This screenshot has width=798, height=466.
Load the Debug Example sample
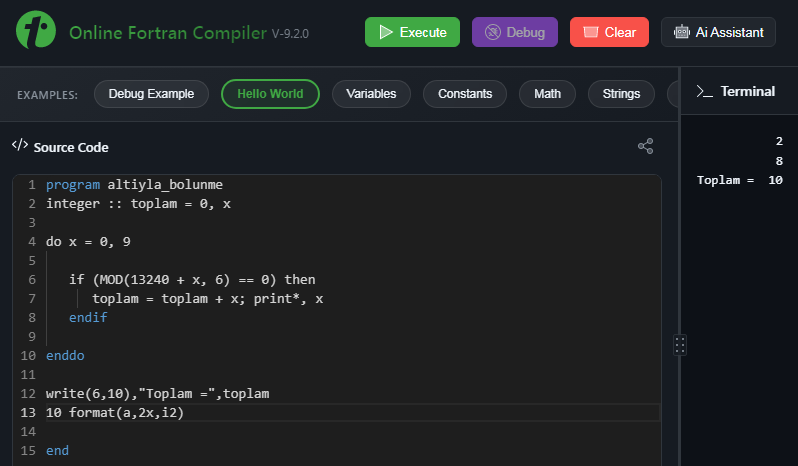point(151,94)
